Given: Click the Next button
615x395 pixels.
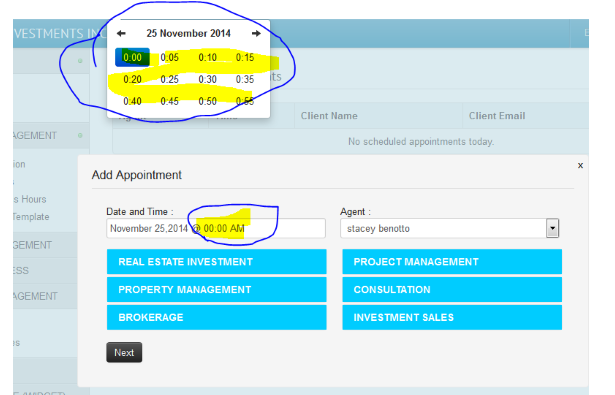Looking at the screenshot, I should [124, 353].
